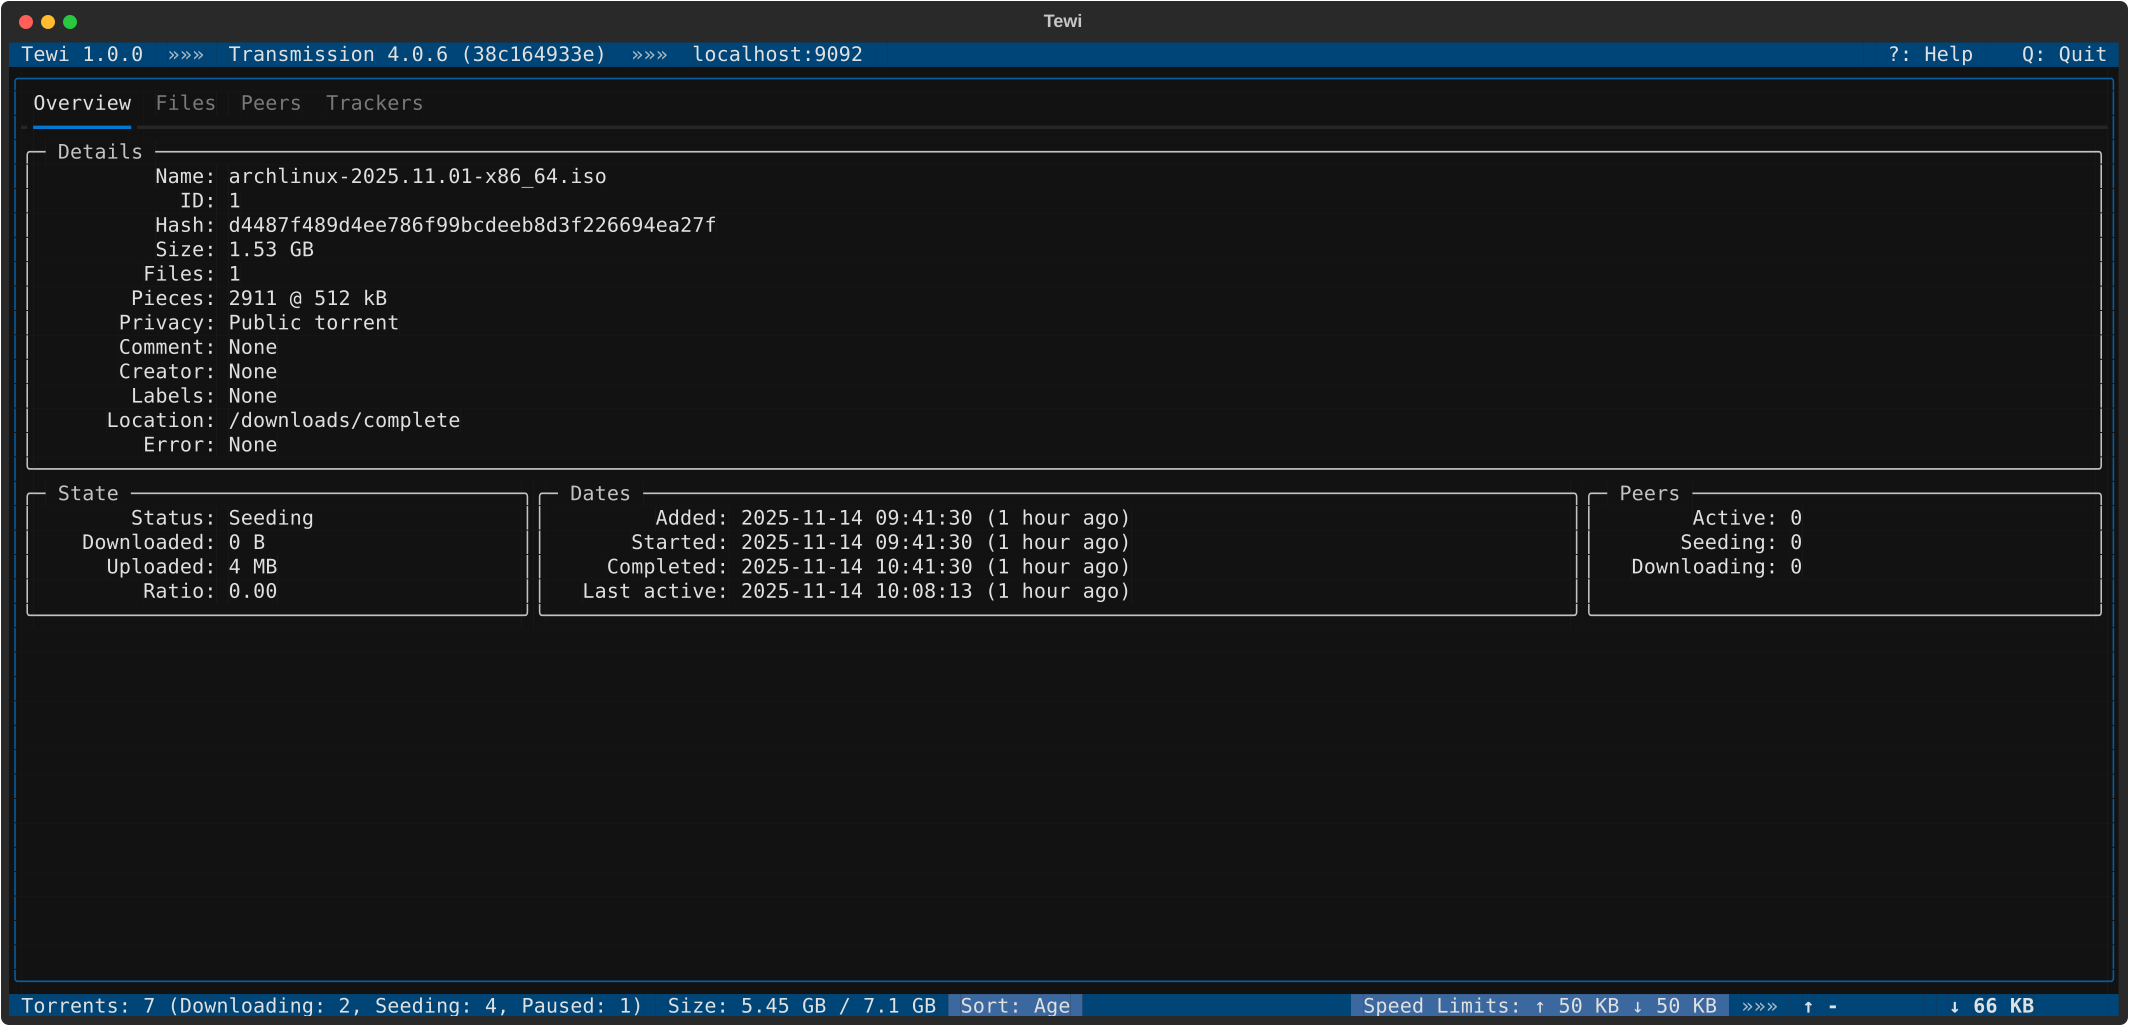Click the 'Sort: Age' status indicator

pyautogui.click(x=1015, y=1006)
